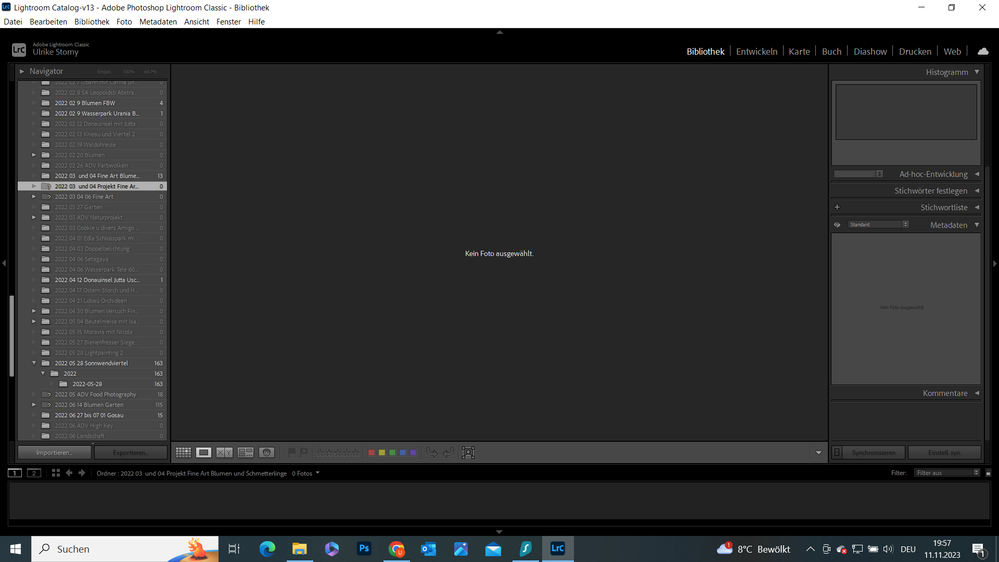Collapse the Histogramm panel
The width and height of the screenshot is (999, 562).
coord(977,72)
